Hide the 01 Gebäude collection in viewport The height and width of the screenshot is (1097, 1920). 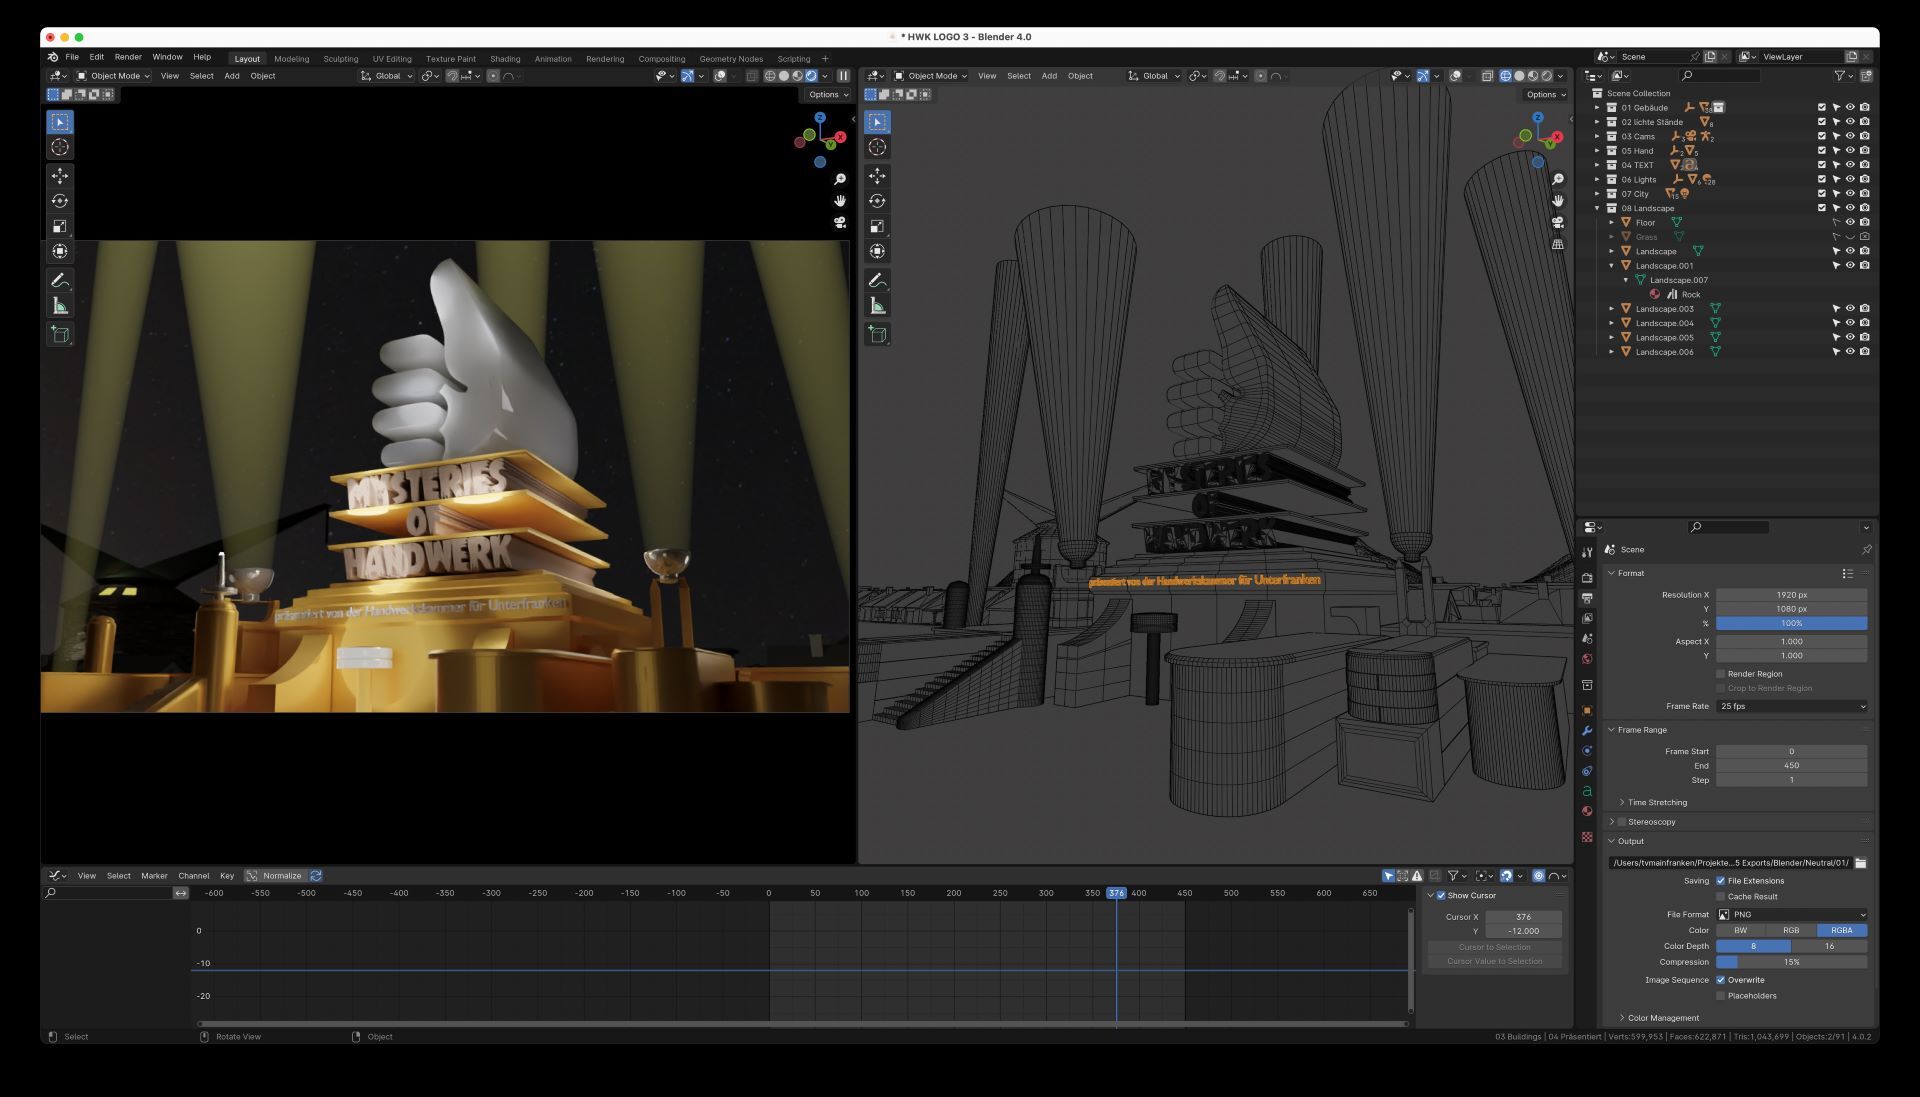coord(1850,108)
